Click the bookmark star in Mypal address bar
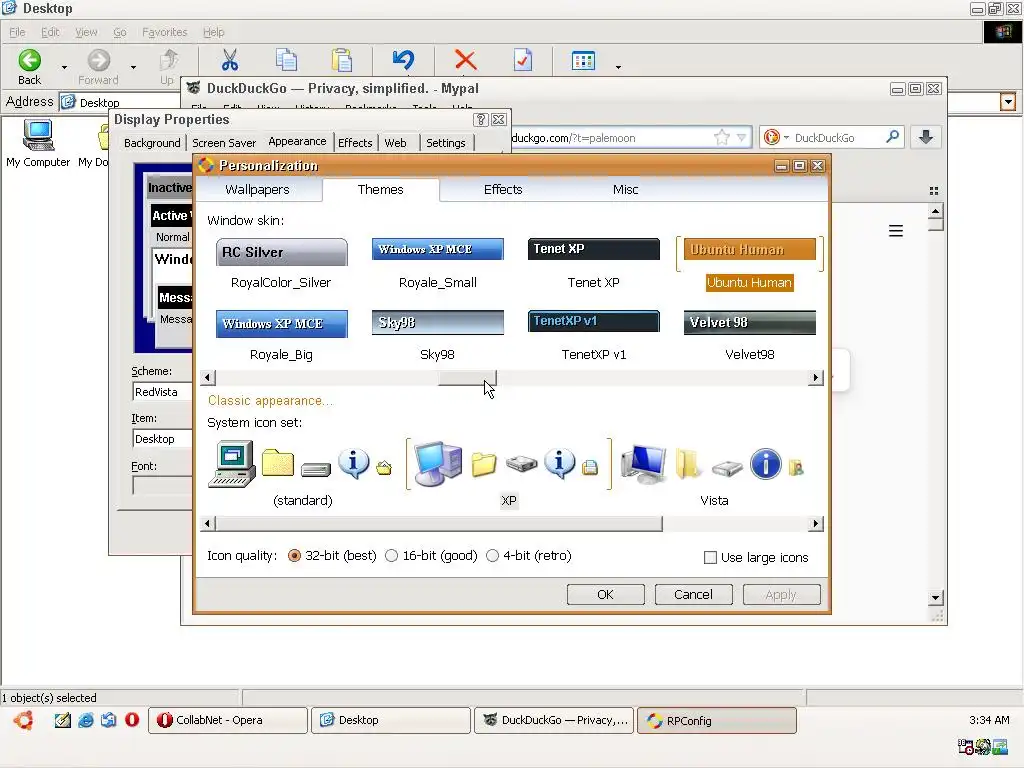The width and height of the screenshot is (1024, 768). (x=722, y=137)
